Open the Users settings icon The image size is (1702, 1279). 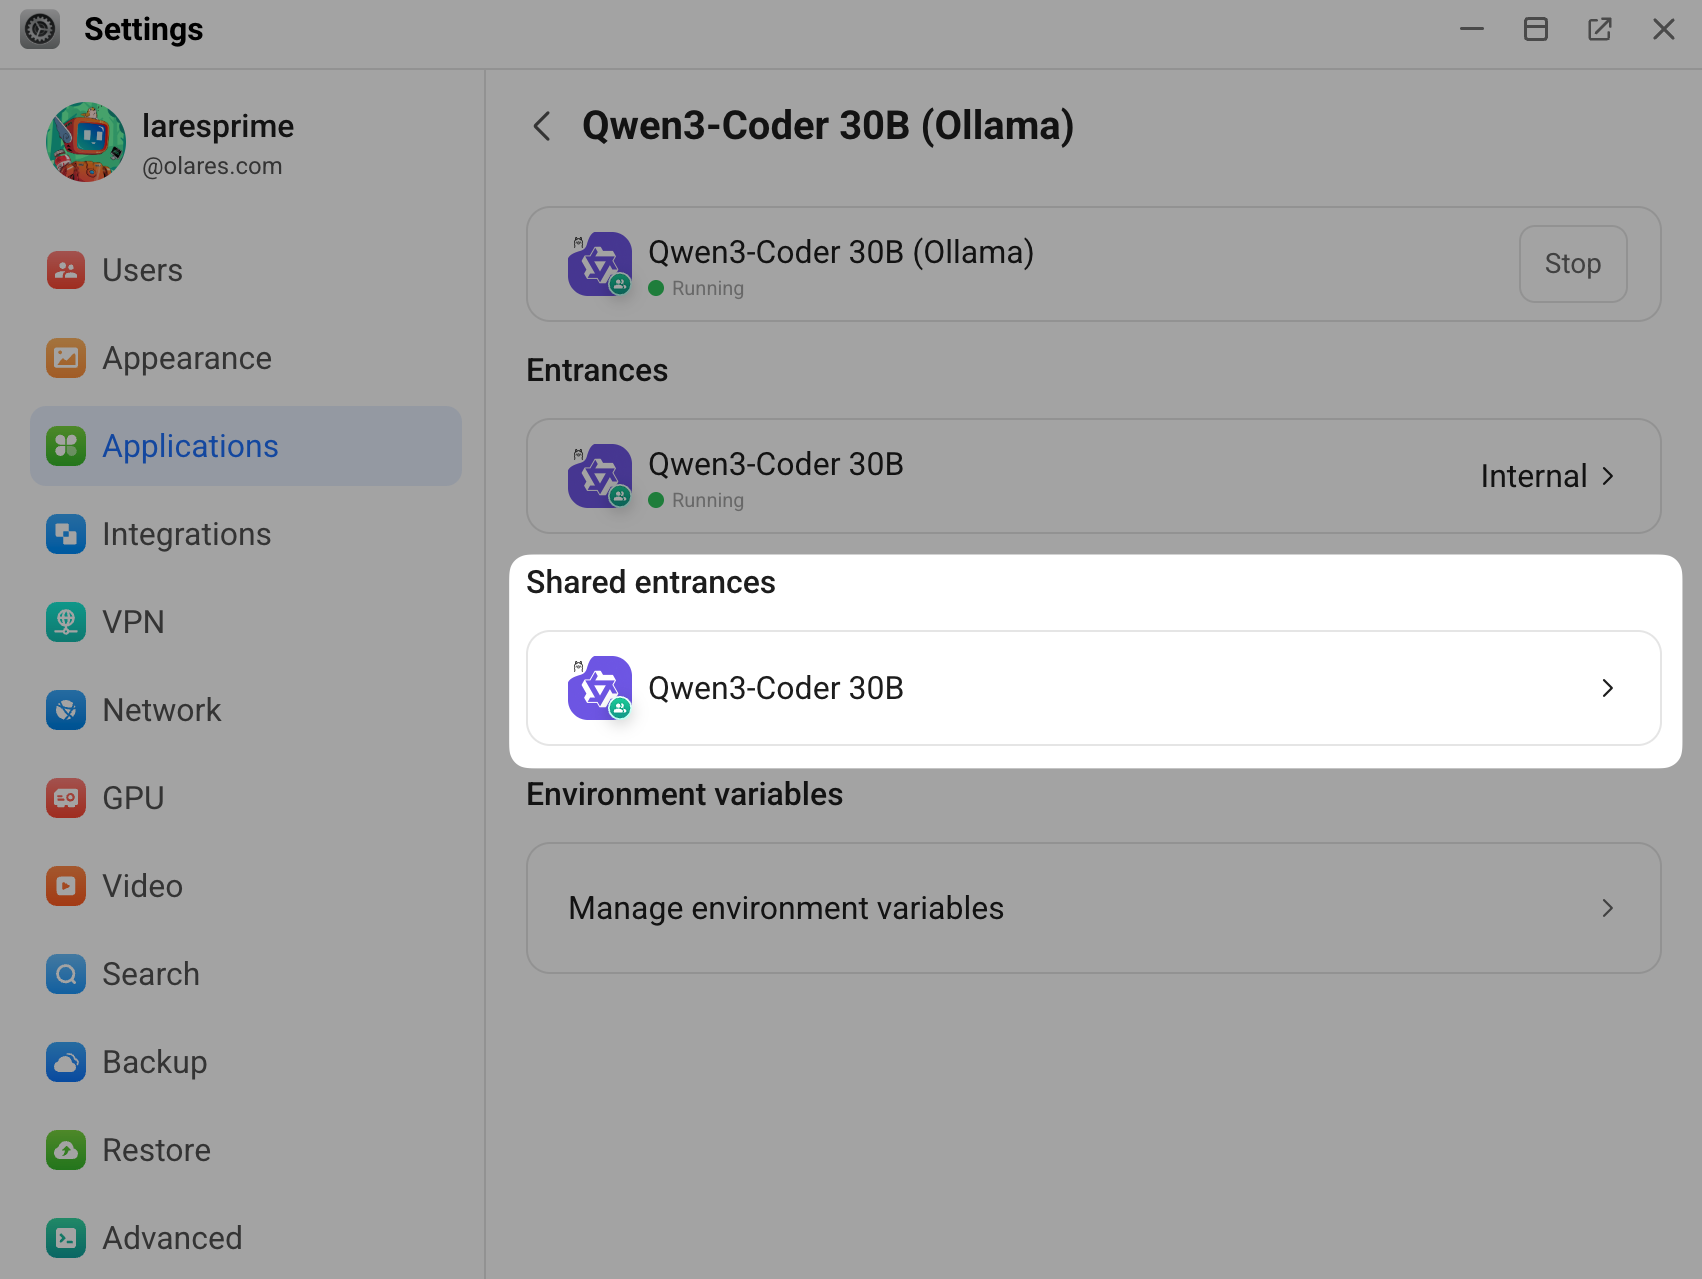[x=66, y=270]
